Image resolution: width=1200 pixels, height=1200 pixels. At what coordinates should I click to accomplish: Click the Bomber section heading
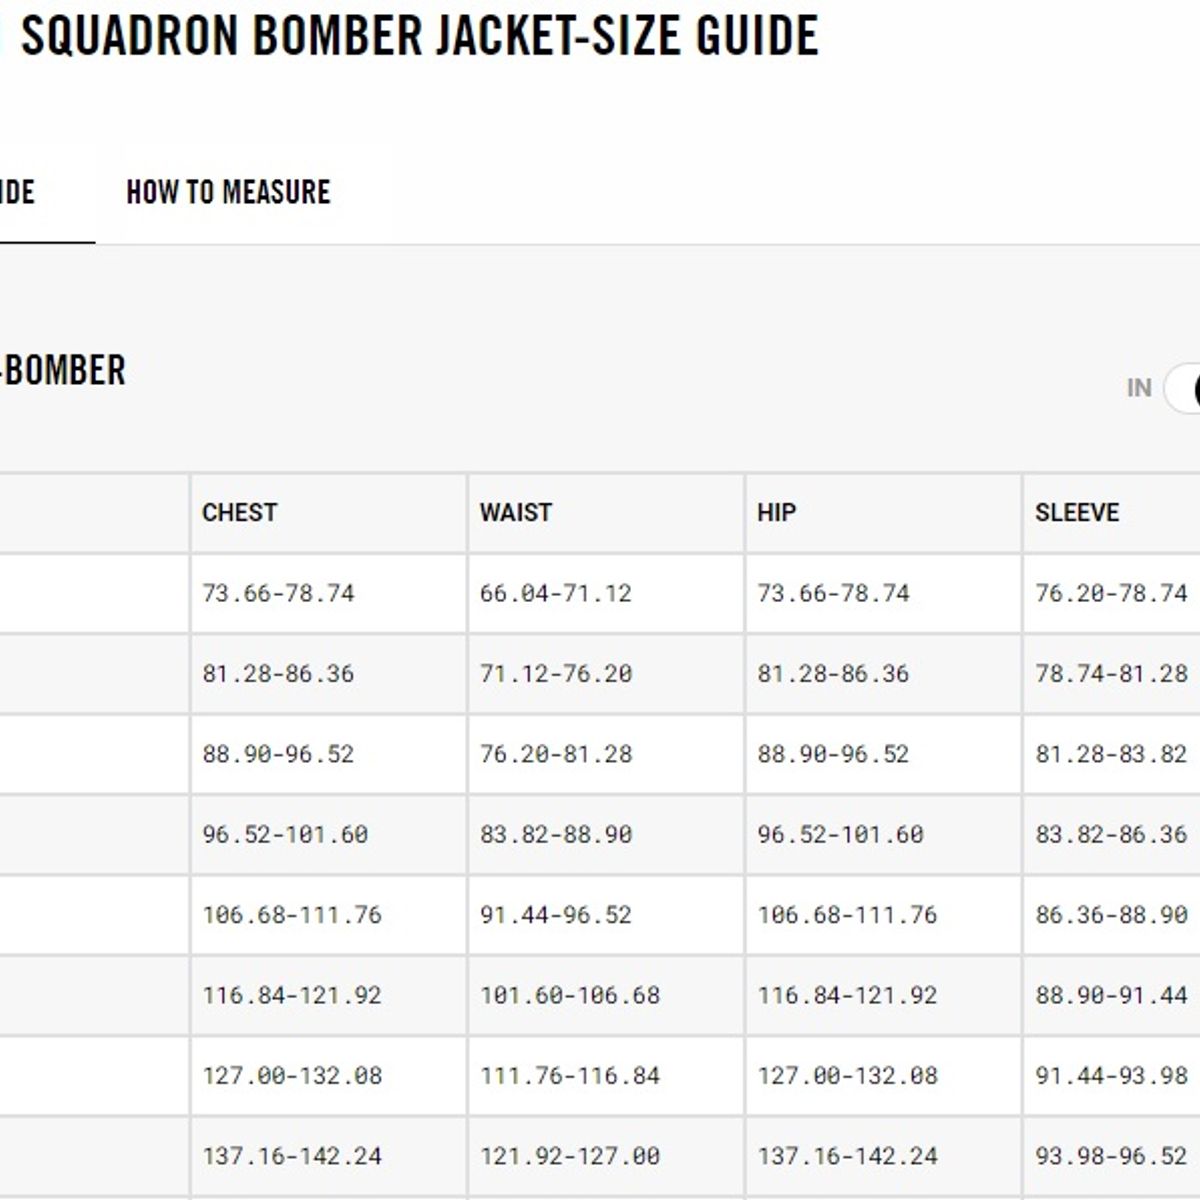(63, 371)
